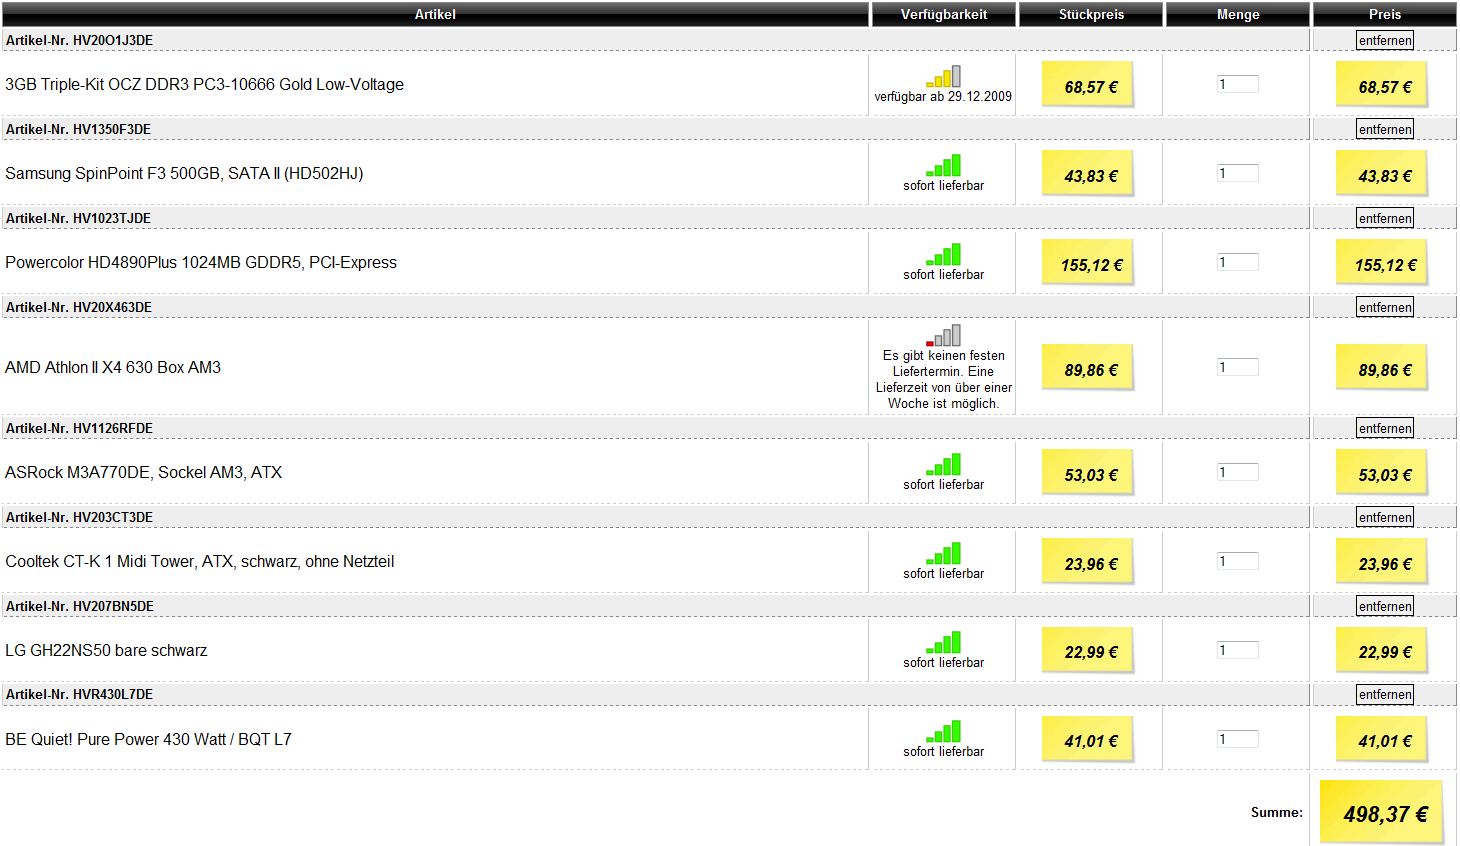
Task: Click the Menge column header
Action: coord(1238,14)
